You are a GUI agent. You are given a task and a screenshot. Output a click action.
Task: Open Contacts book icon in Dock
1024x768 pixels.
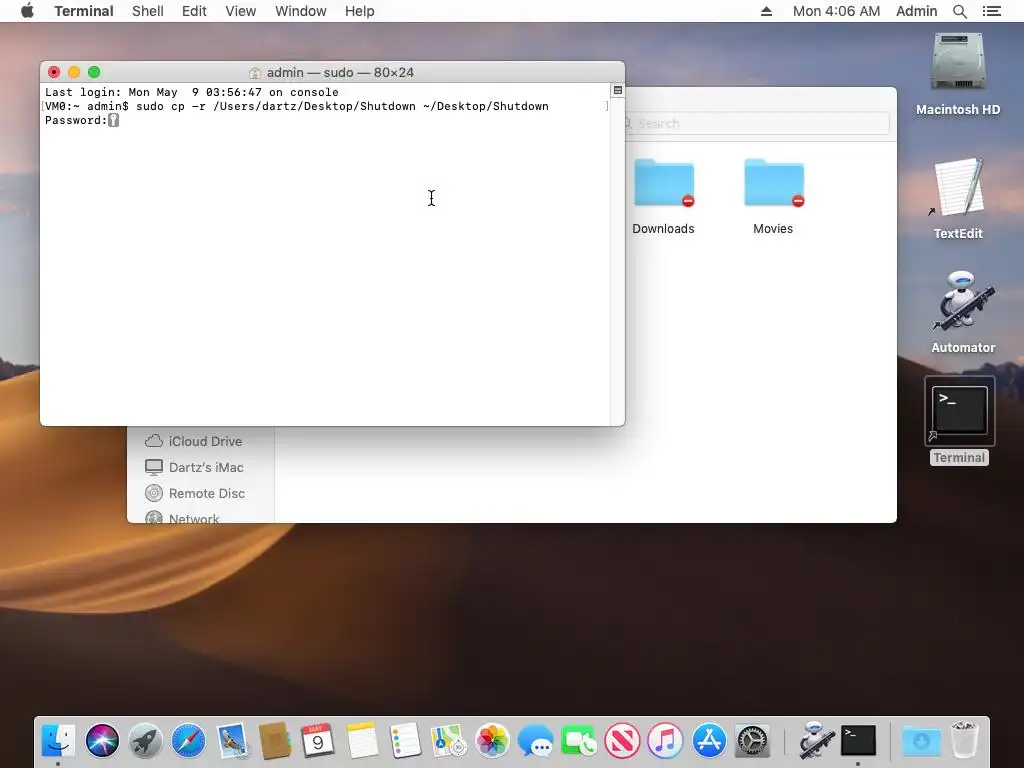click(x=275, y=741)
